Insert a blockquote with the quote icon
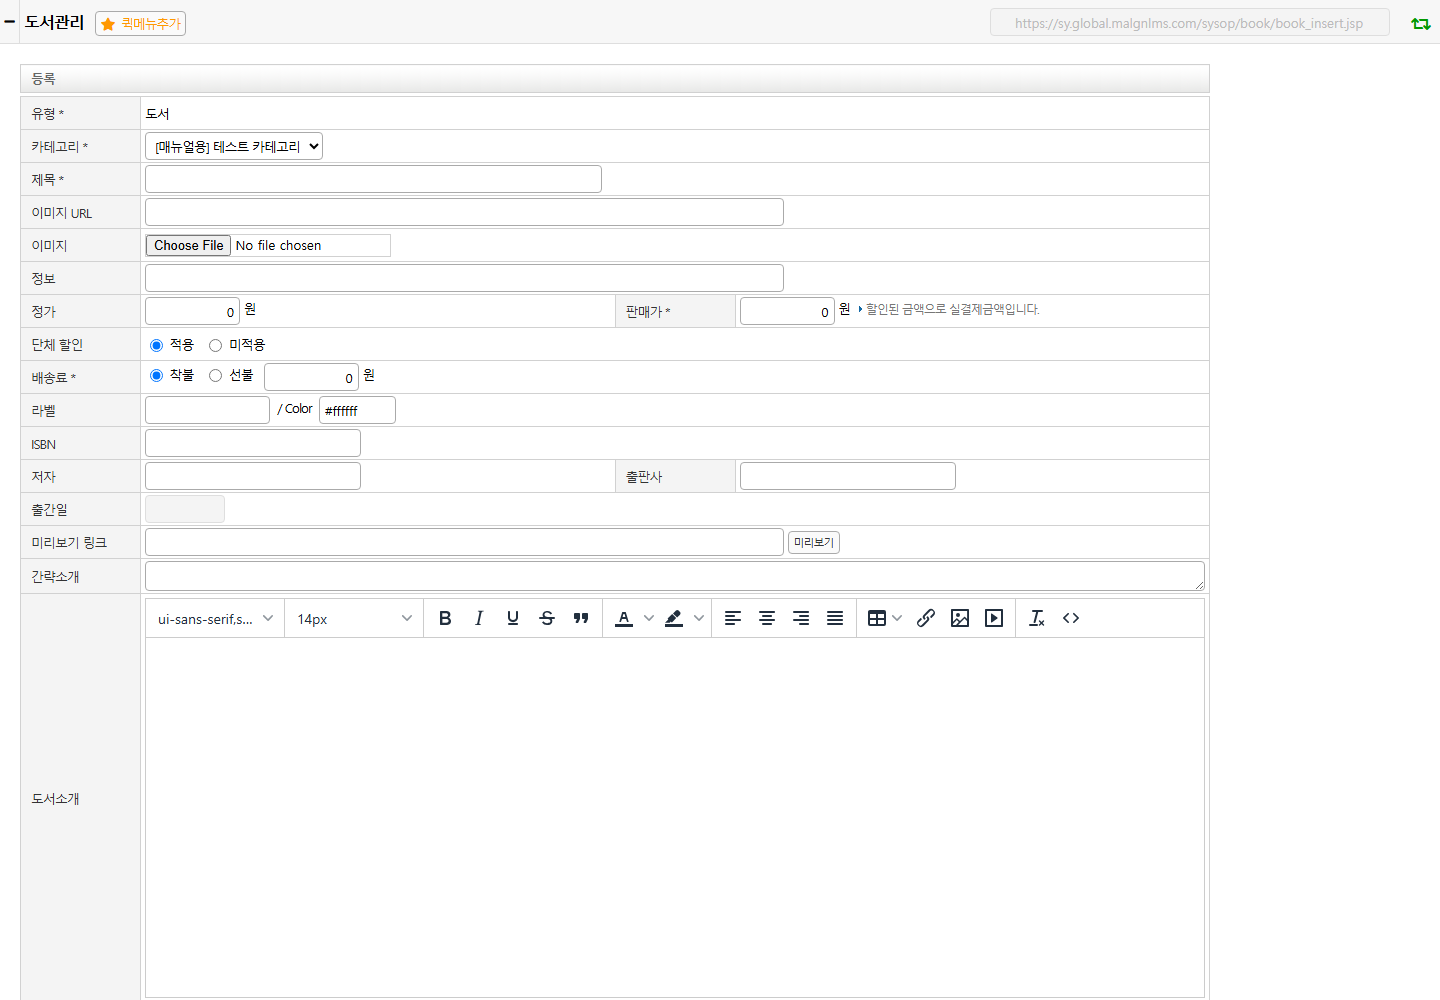The width and height of the screenshot is (1440, 1000). pyautogui.click(x=581, y=618)
